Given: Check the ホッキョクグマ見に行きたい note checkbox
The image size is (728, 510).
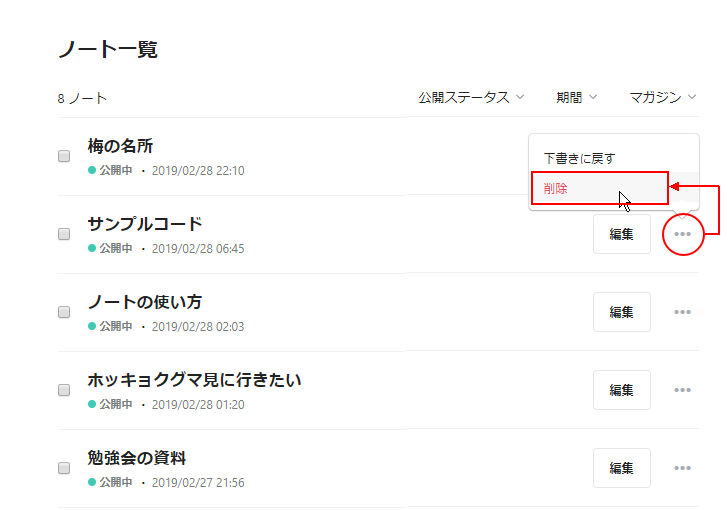Looking at the screenshot, I should [x=64, y=390].
